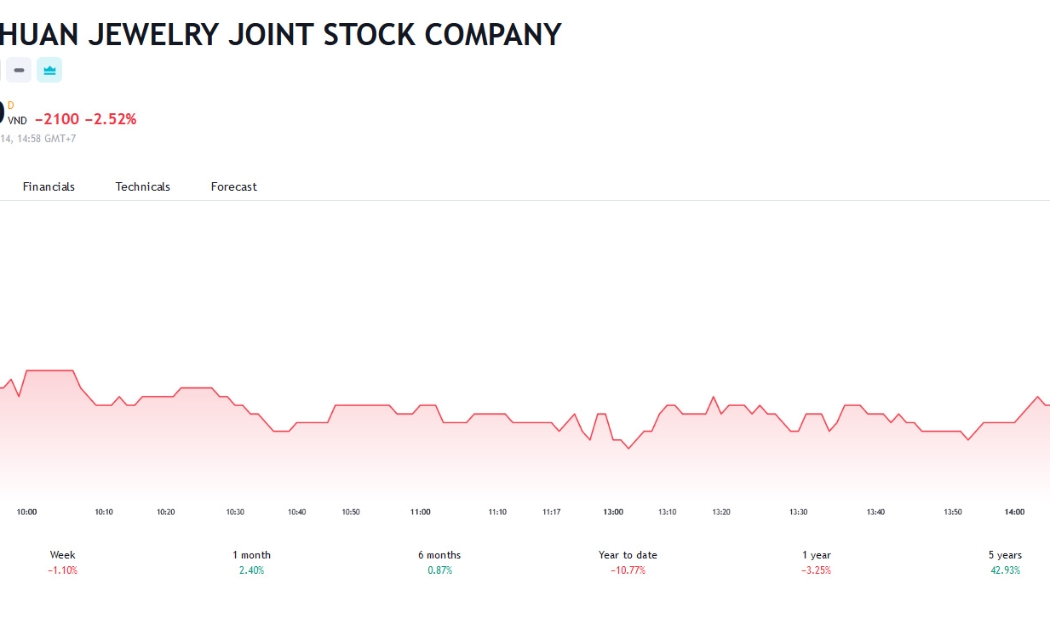
Task: Click the 13:40 time axis label
Action: tap(875, 512)
